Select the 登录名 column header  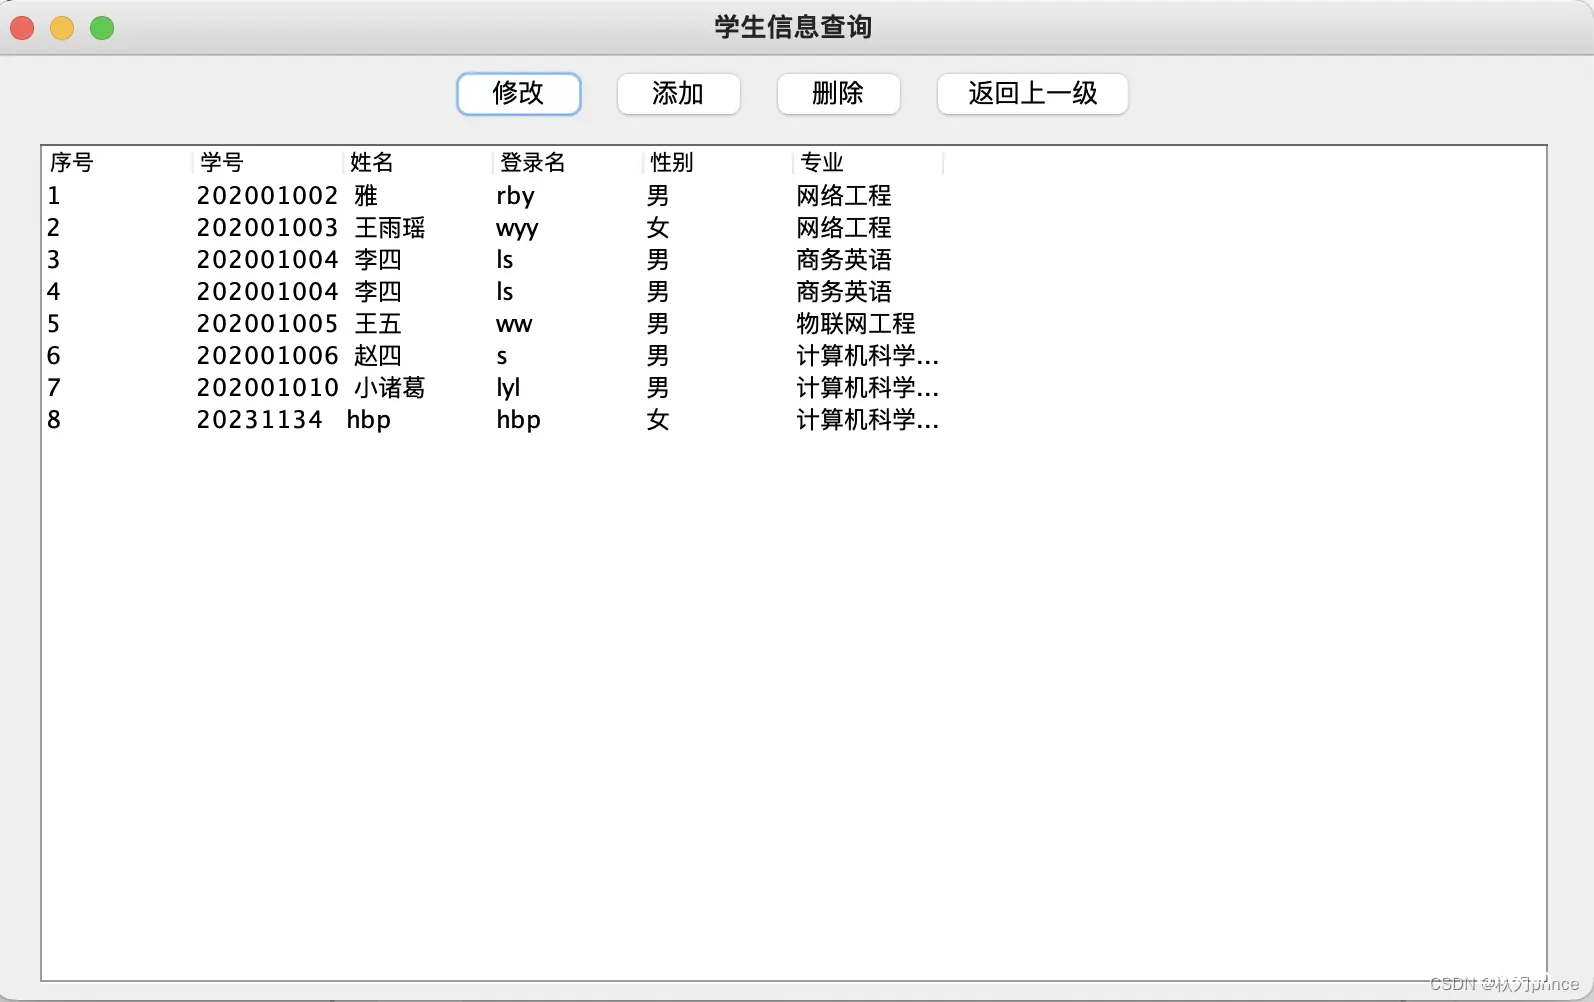(567, 162)
